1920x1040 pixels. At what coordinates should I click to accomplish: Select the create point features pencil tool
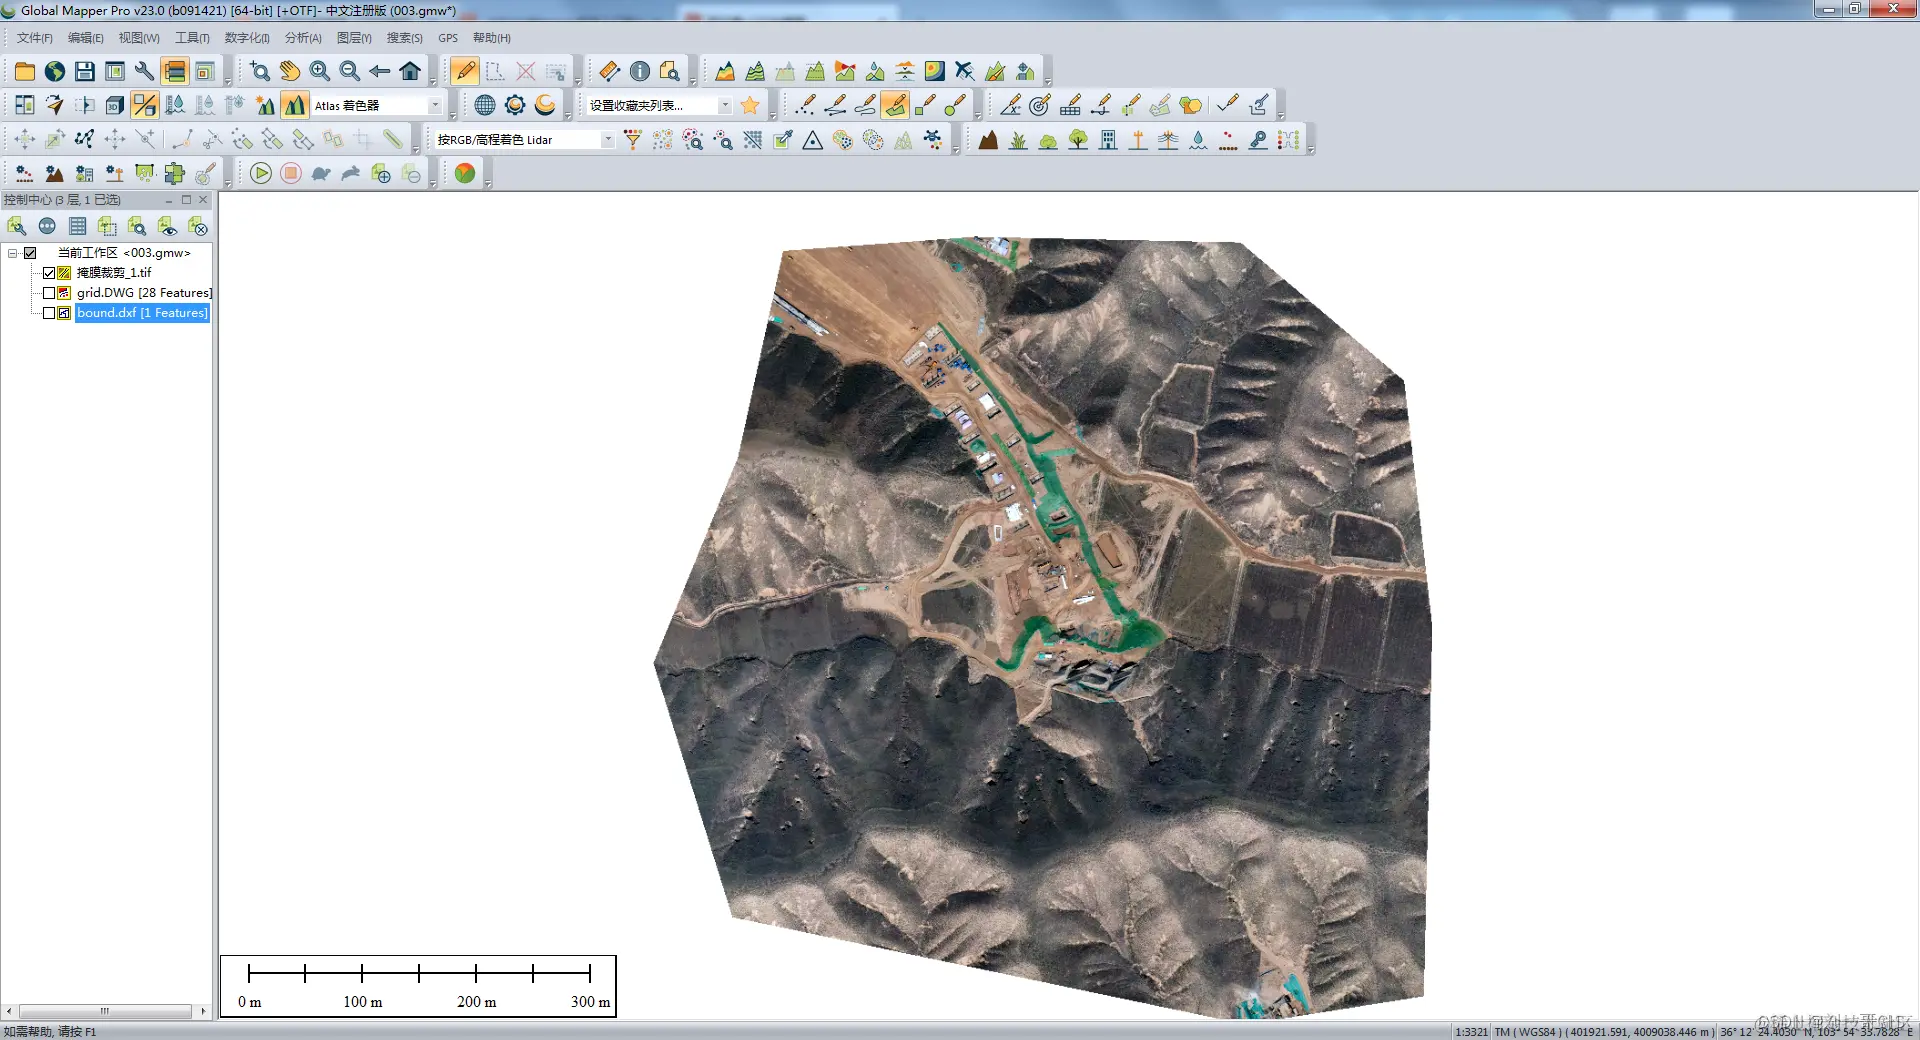(806, 105)
